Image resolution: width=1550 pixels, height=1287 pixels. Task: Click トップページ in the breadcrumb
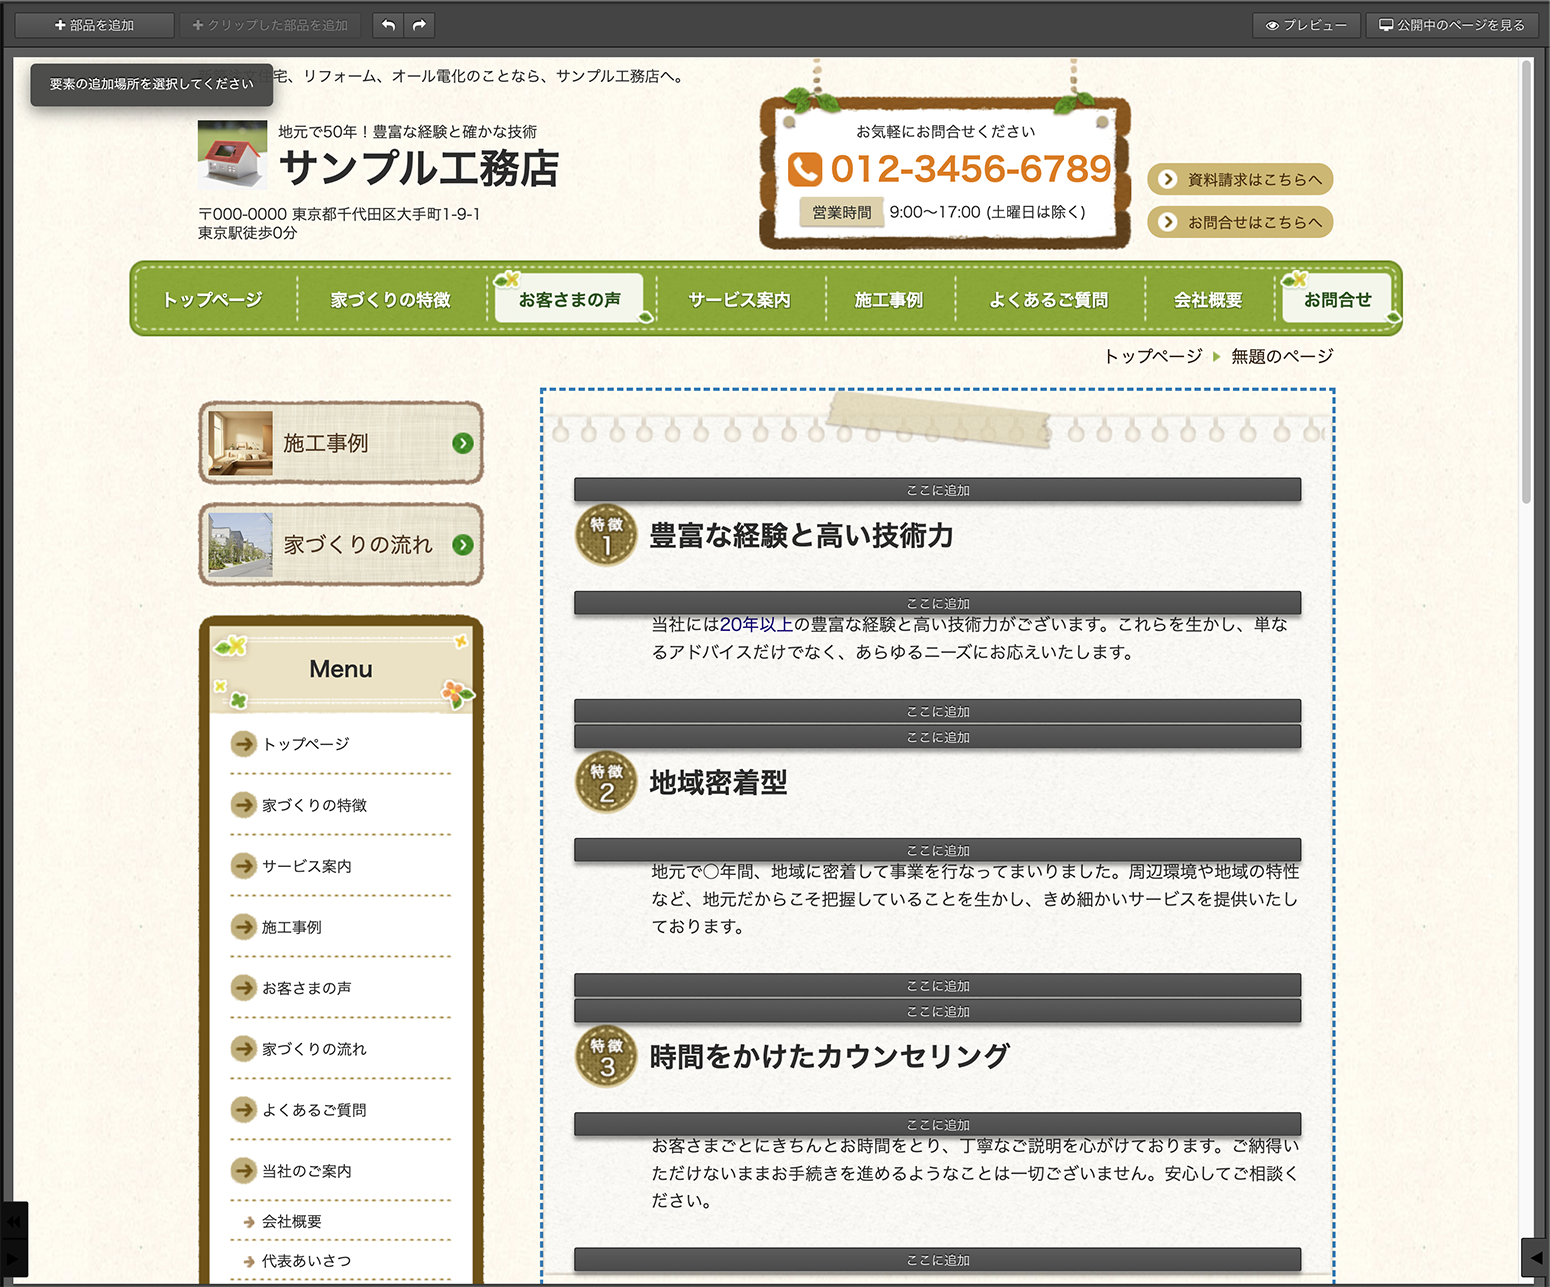1153,356
